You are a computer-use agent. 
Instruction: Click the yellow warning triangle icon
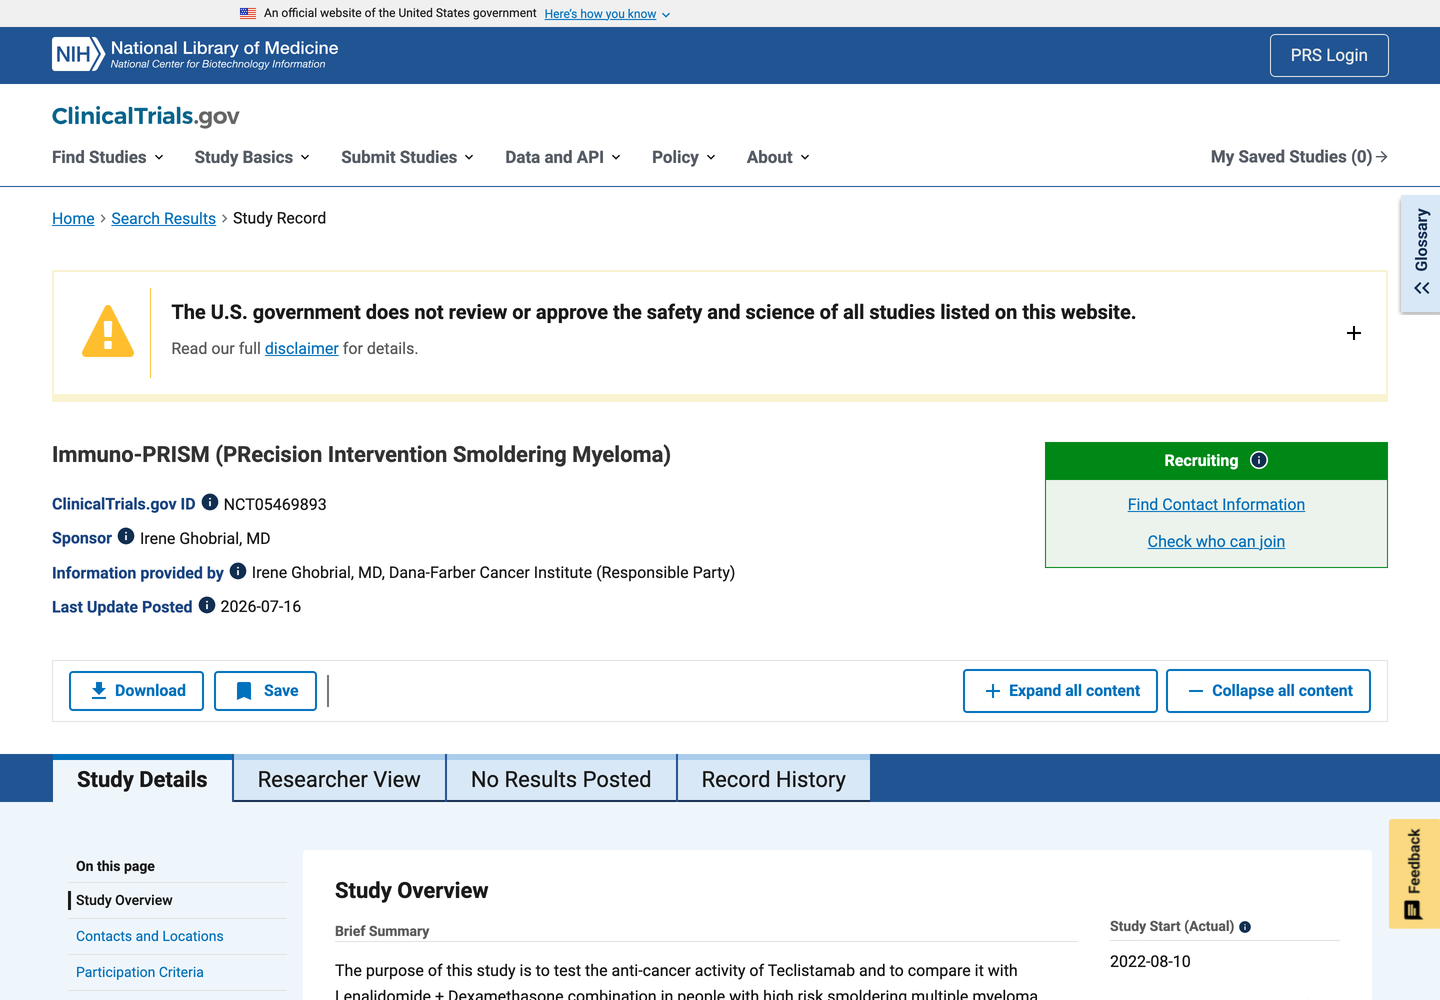108,331
